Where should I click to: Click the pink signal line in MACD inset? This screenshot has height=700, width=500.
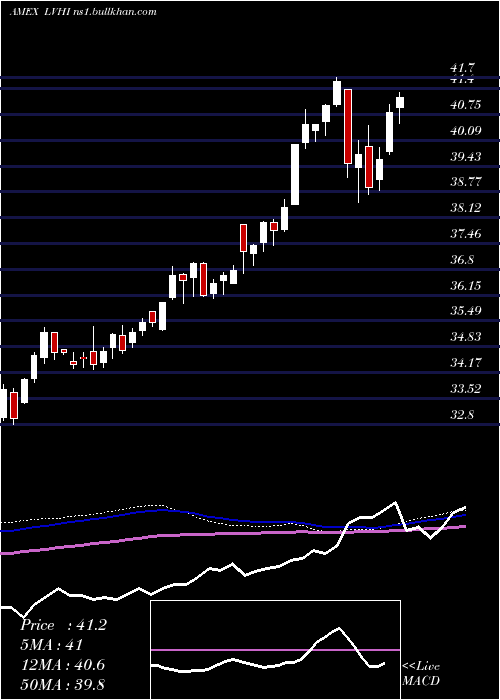point(275,650)
